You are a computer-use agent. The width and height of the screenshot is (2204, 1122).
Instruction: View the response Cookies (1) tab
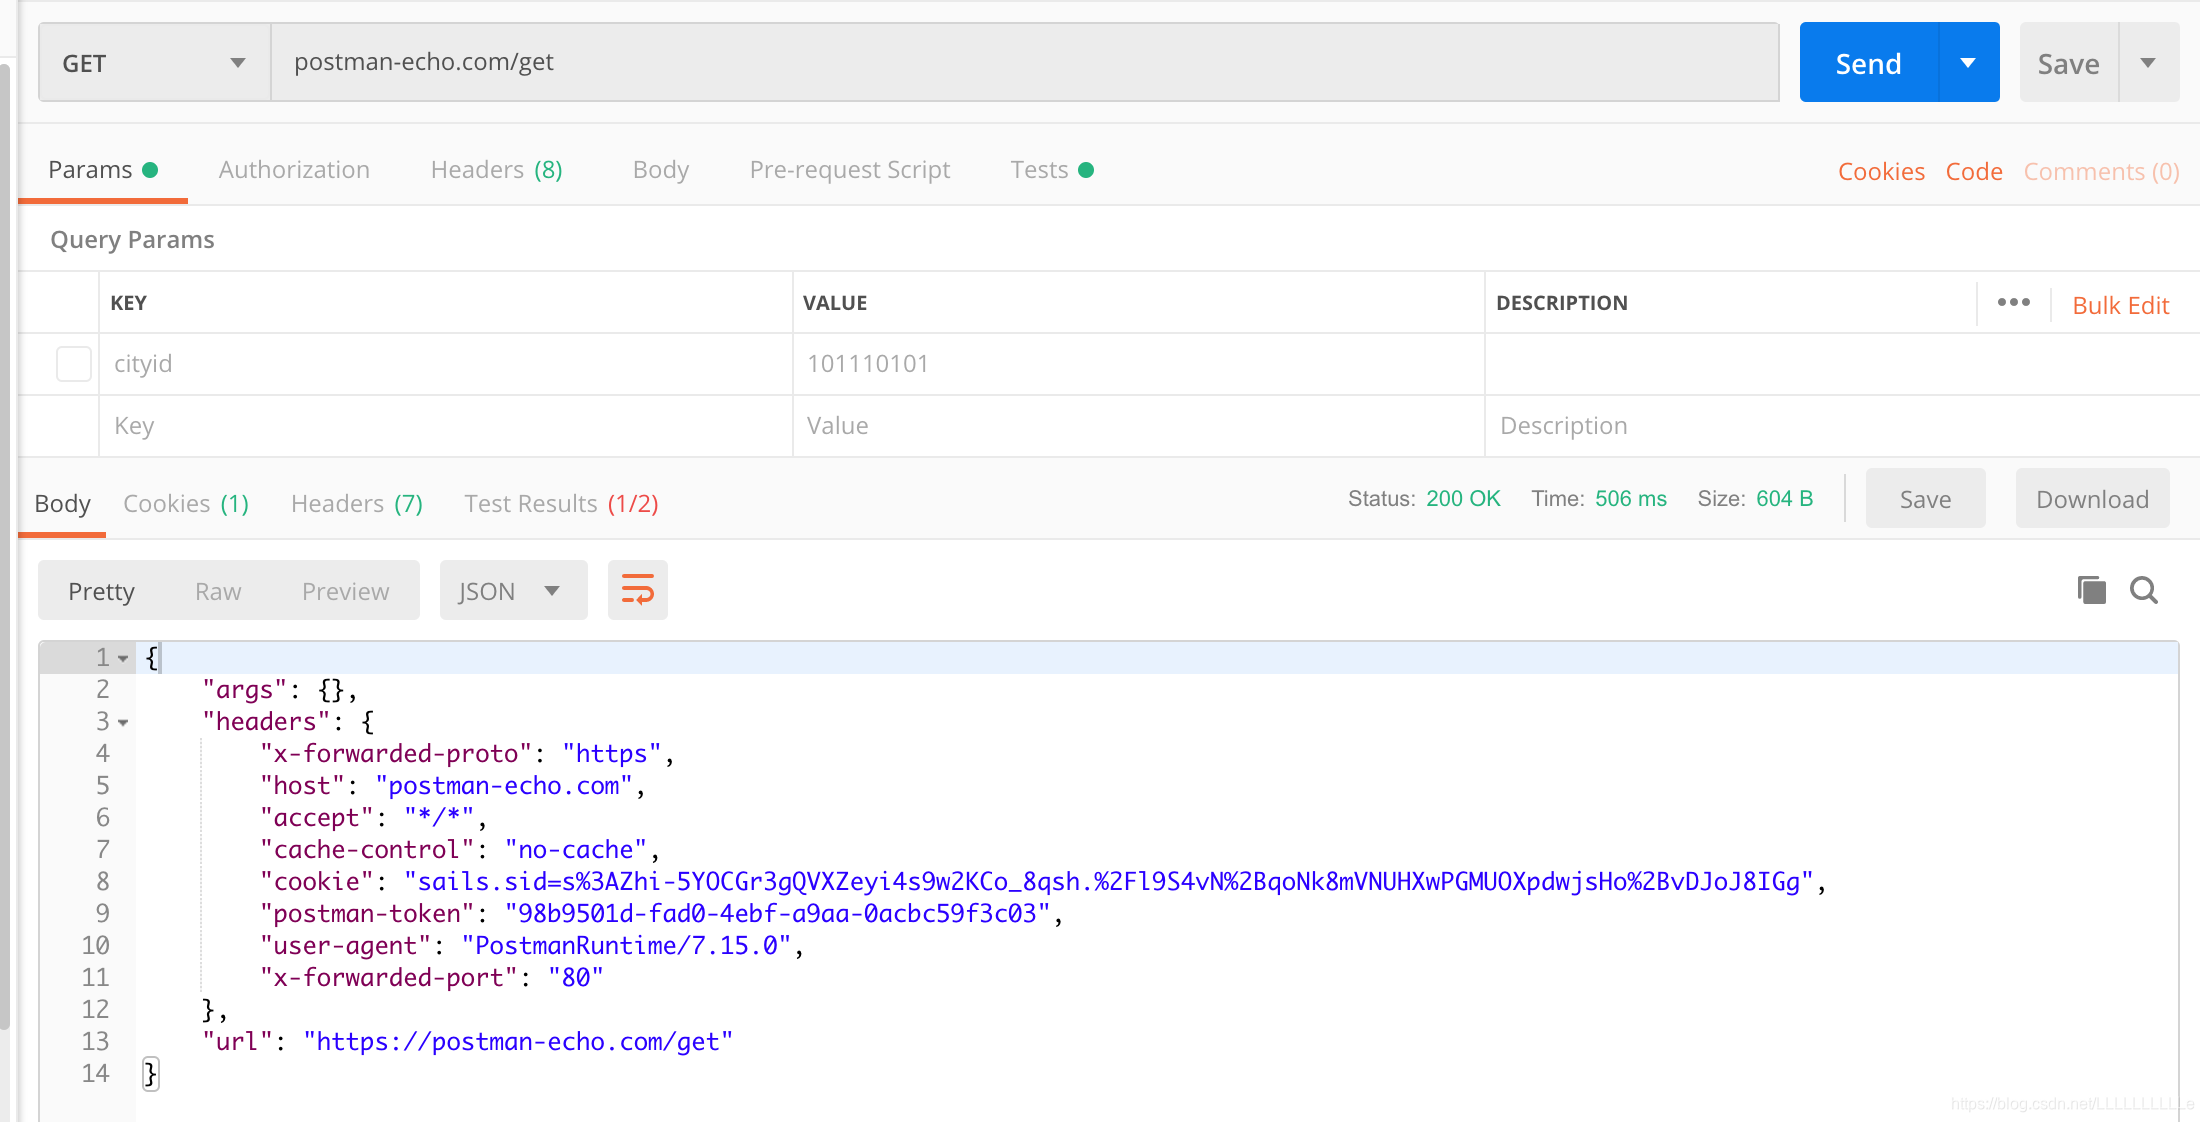(186, 504)
